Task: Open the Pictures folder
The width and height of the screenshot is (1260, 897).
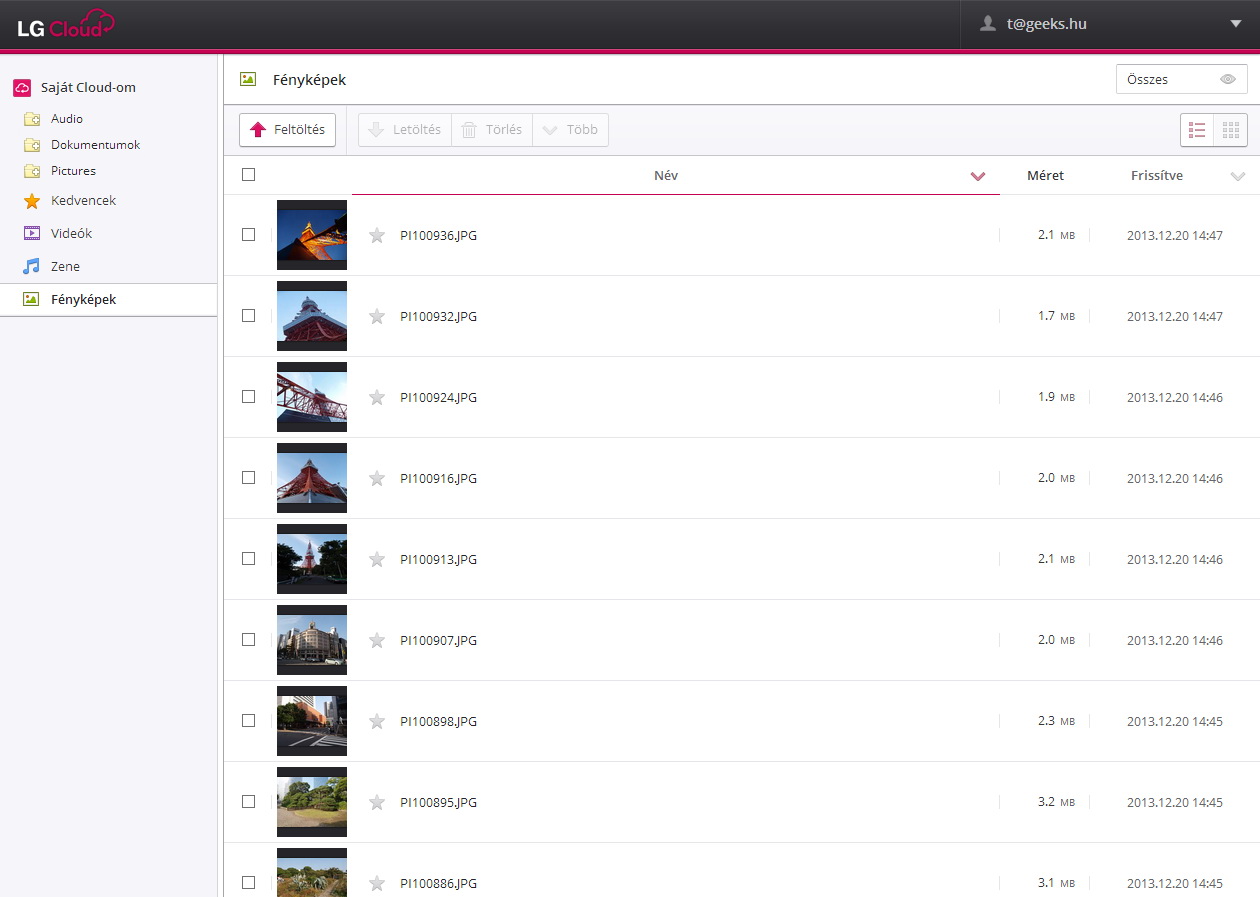Action: (73, 171)
